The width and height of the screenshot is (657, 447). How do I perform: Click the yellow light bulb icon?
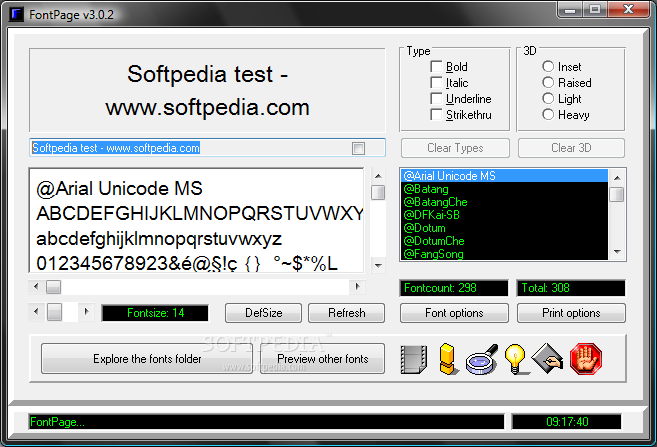(515, 359)
